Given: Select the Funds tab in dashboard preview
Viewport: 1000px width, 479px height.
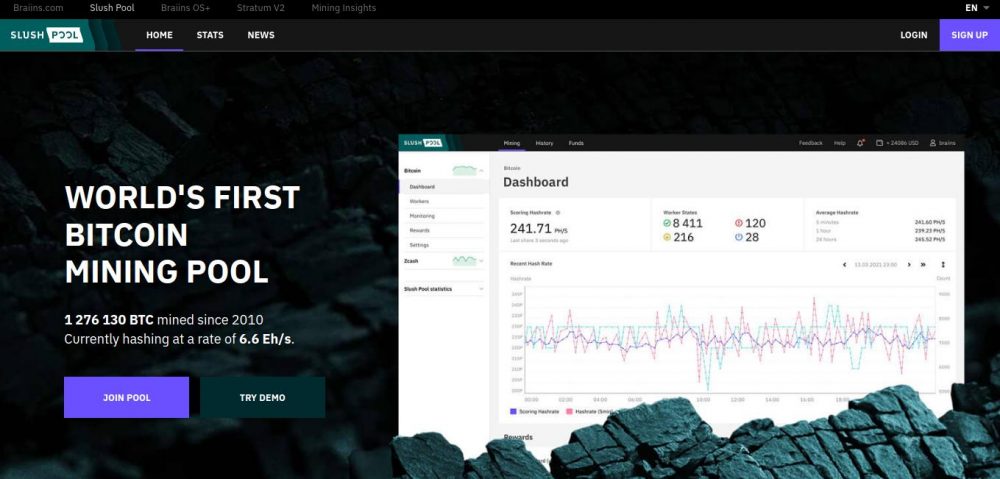Looking at the screenshot, I should coord(576,144).
